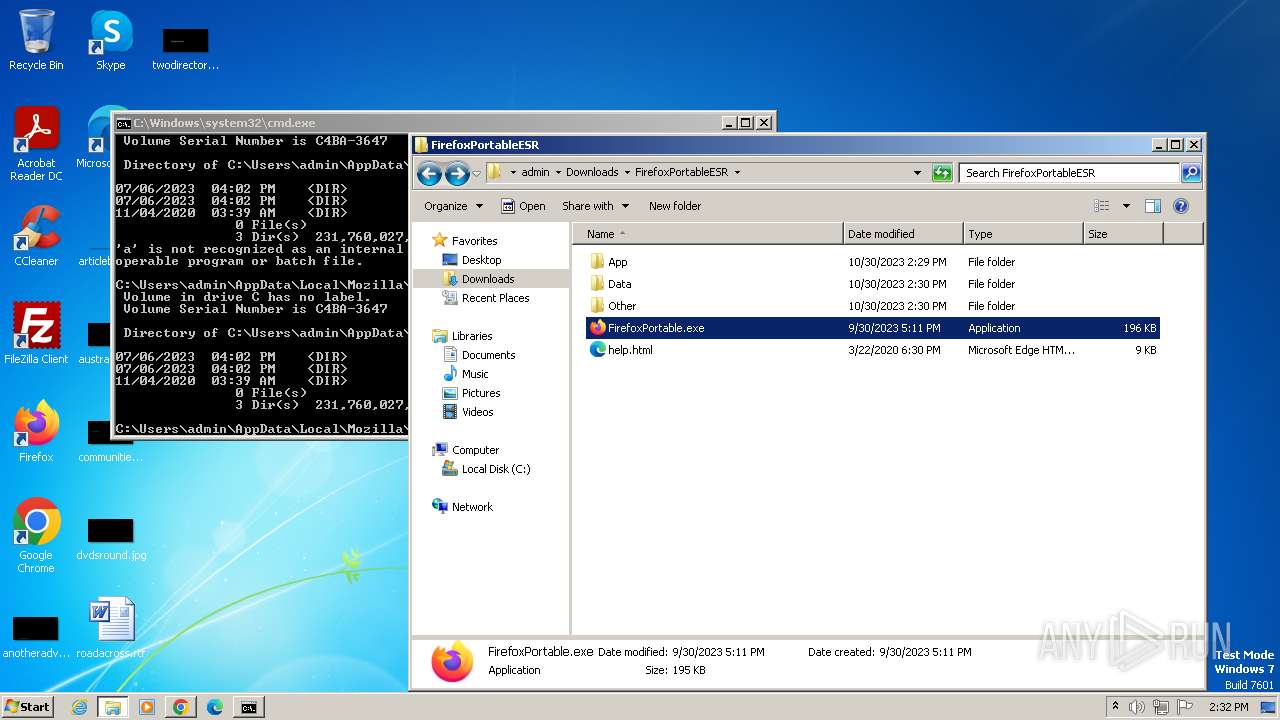Screen dimensions: 1280x720
Task: Open the volume control in the tray
Action: [x=1136, y=707]
